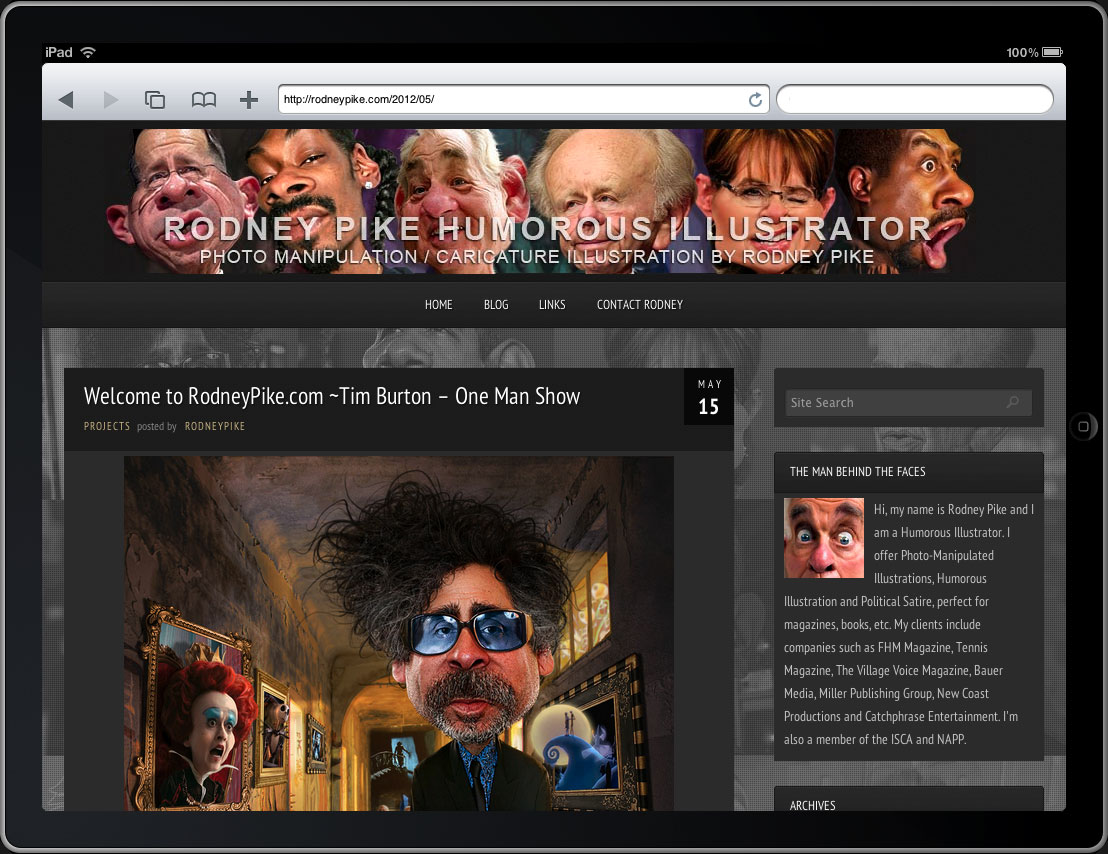Click the banner subtitle text

pos(537,256)
